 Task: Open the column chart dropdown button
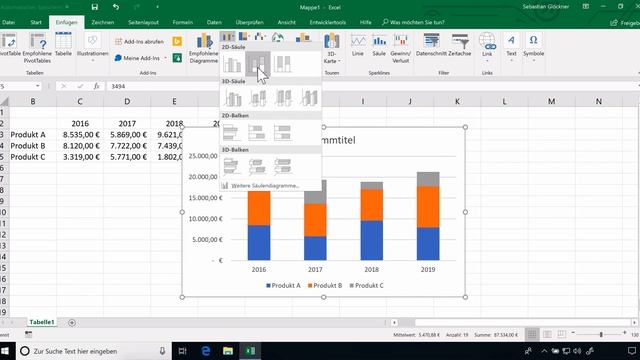pyautogui.click(x=227, y=37)
